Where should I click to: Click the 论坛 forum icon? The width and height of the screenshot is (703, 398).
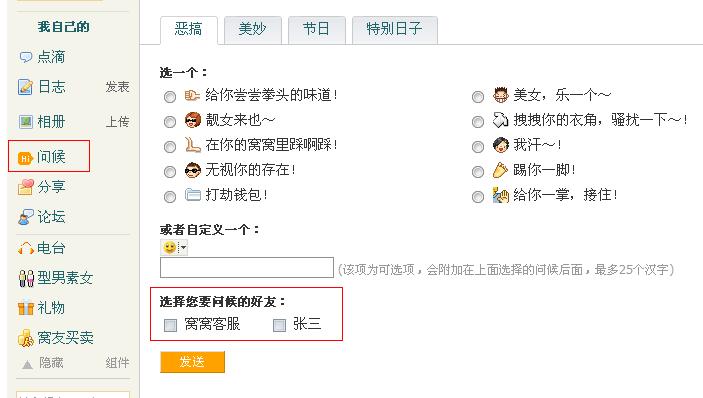coord(26,217)
